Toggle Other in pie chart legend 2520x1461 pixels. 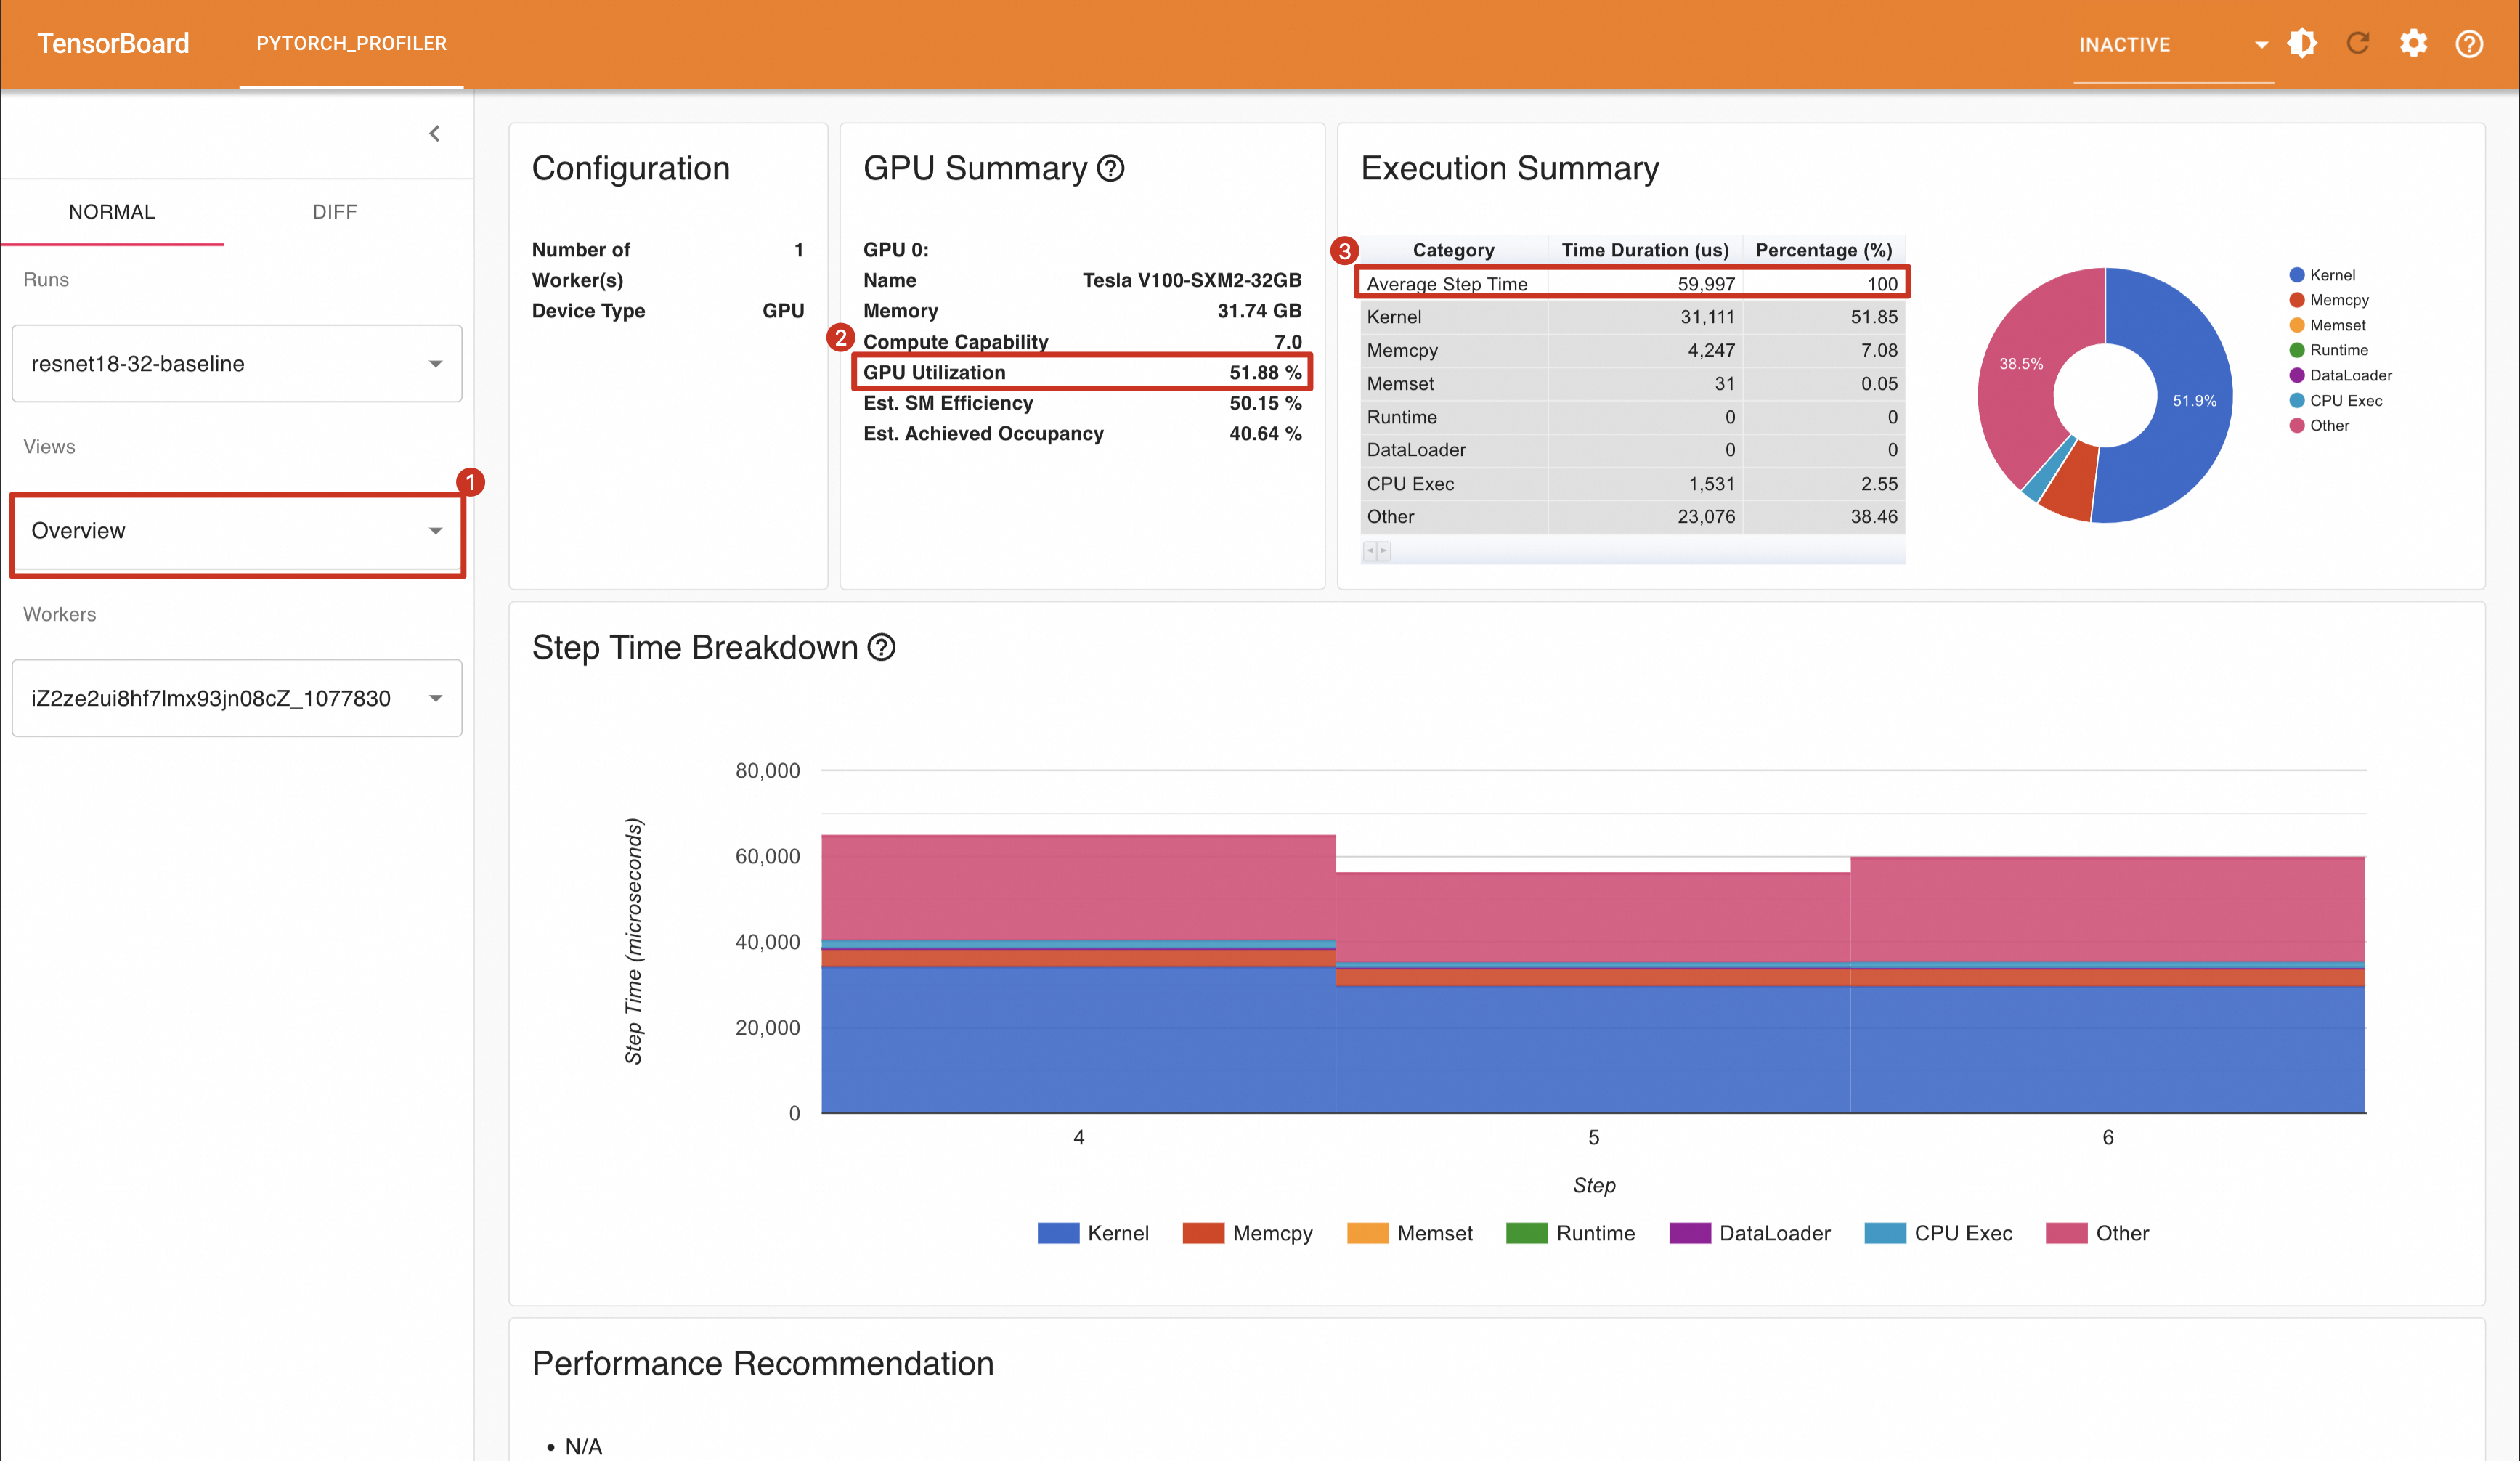pos(2319,425)
